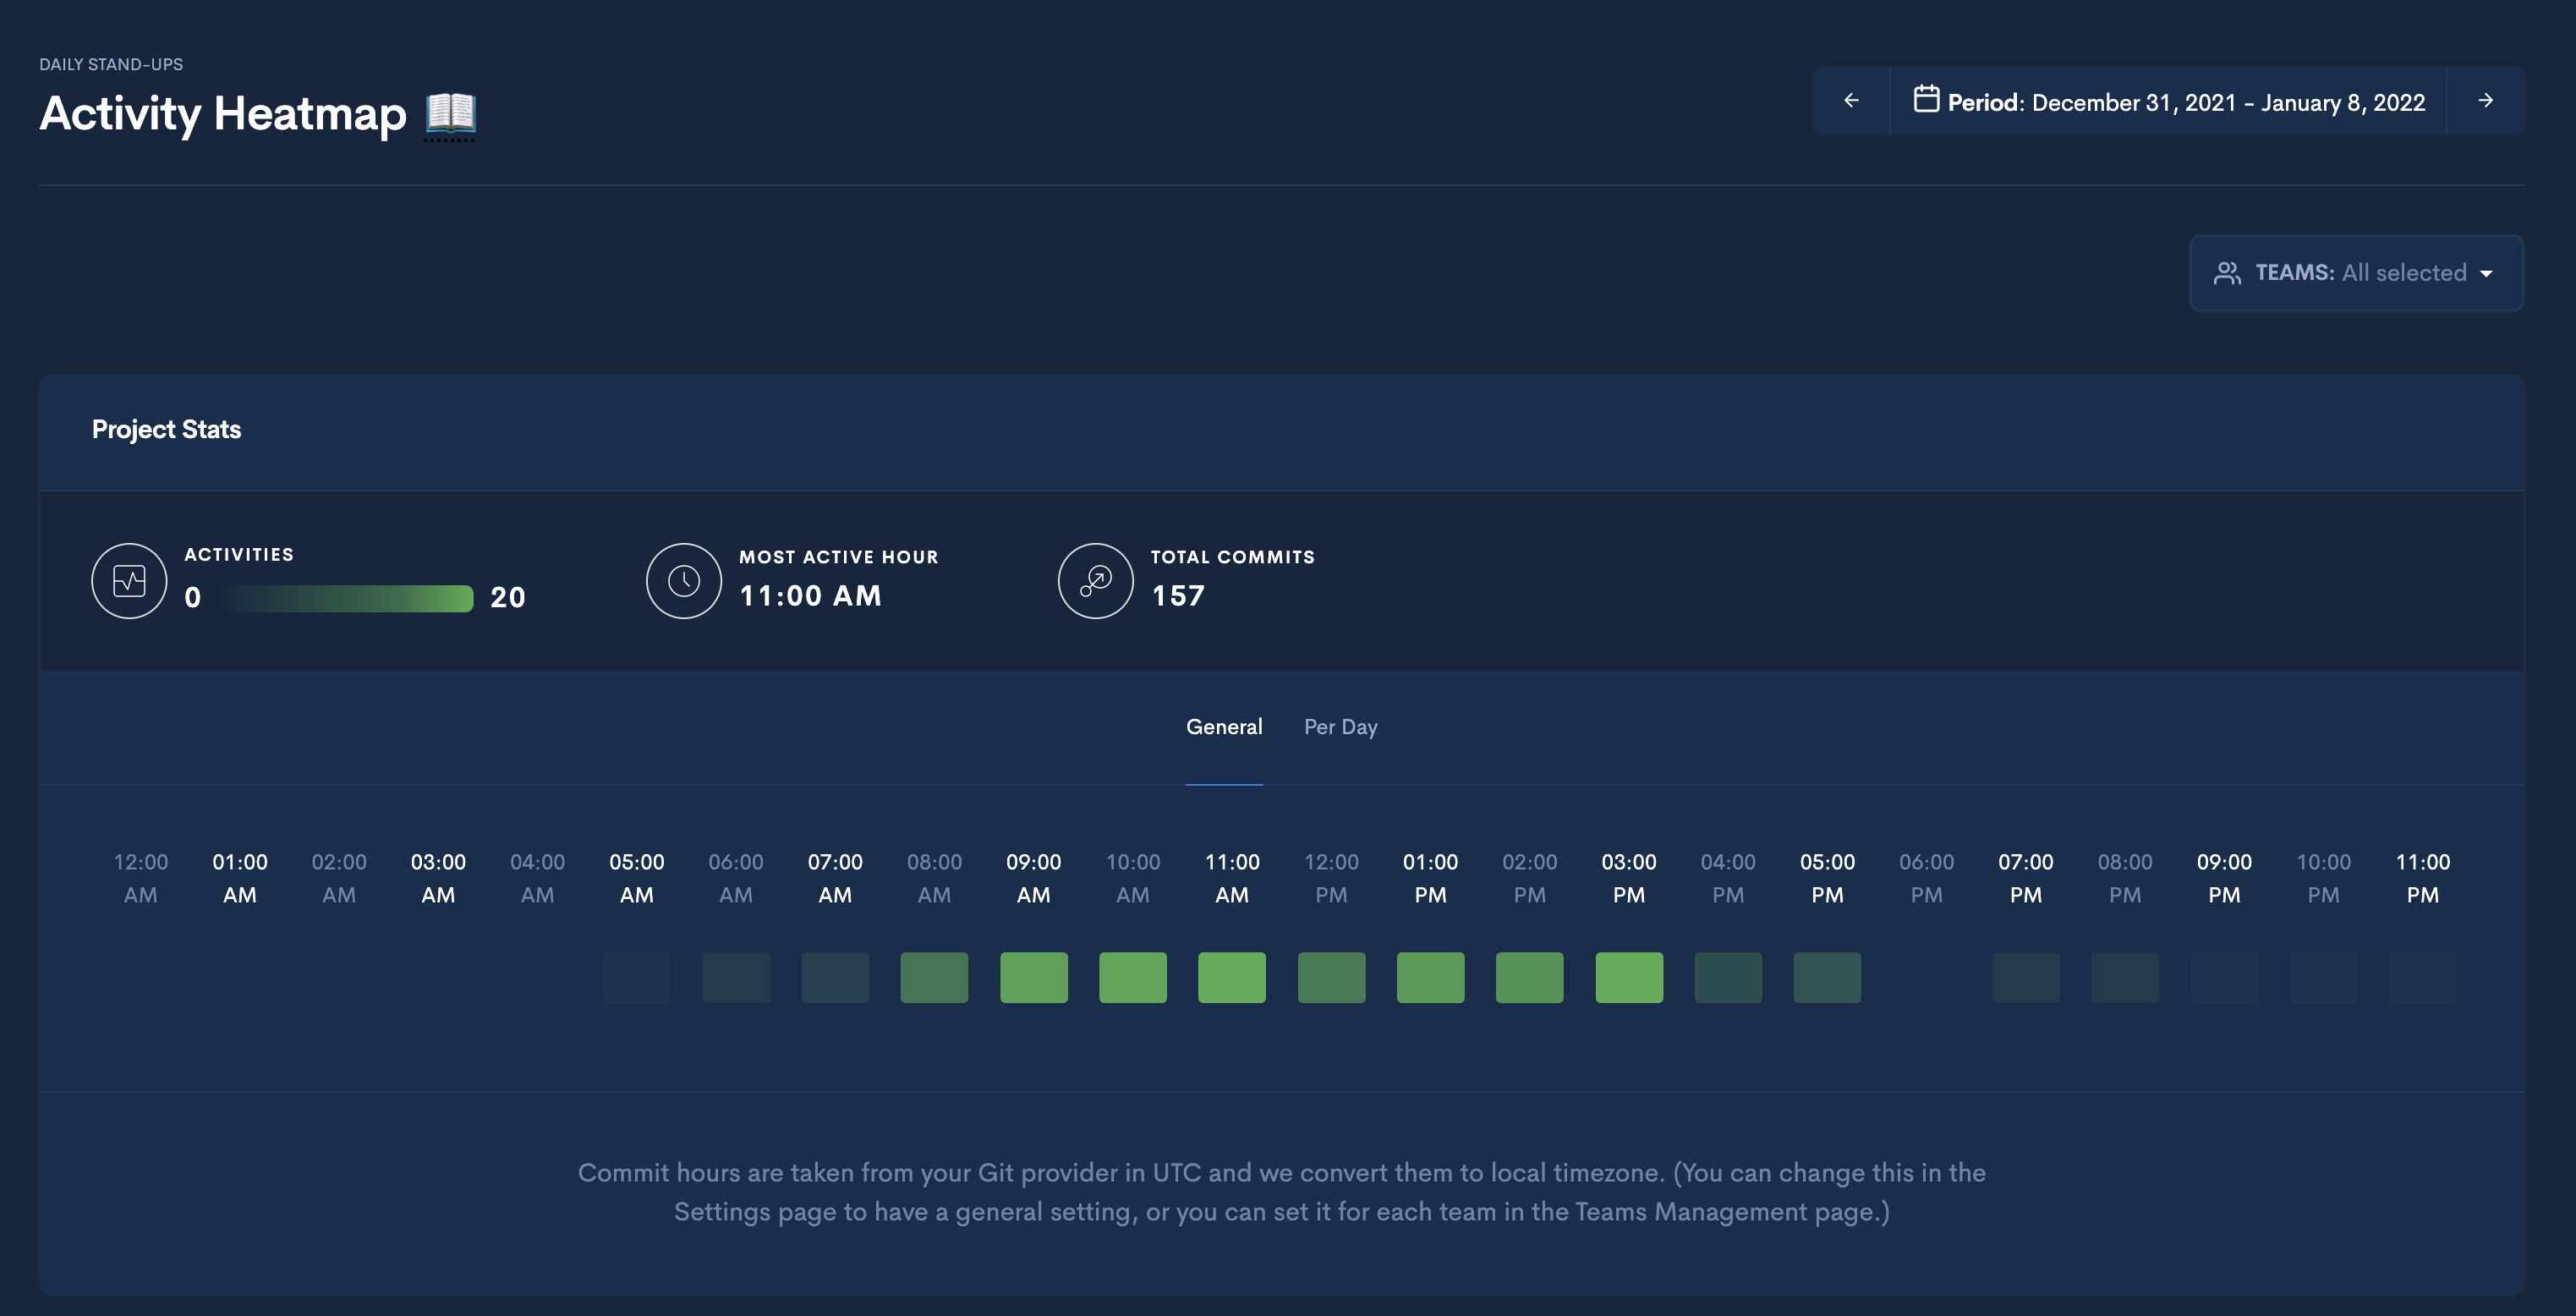Viewport: 2576px width, 1316px height.
Task: Click the 09:00 AM heatmap cell
Action: click(1034, 977)
